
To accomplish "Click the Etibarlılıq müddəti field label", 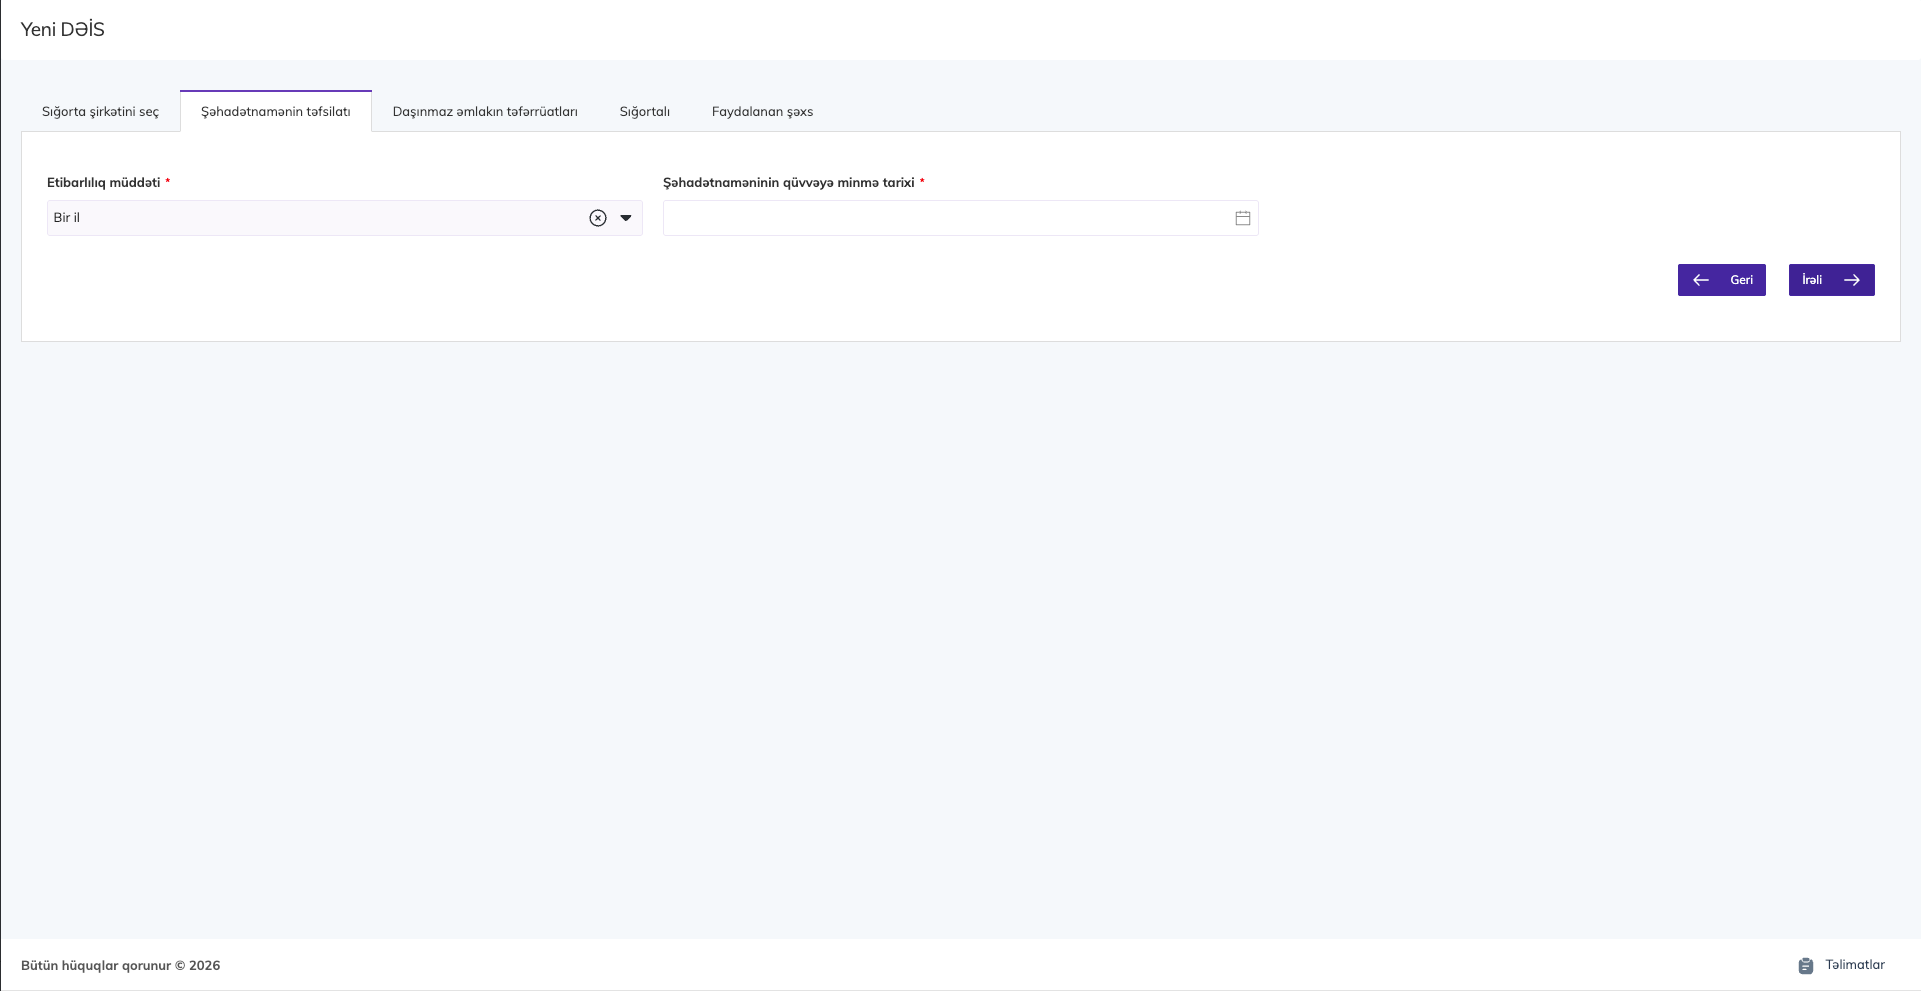I will tap(104, 183).
